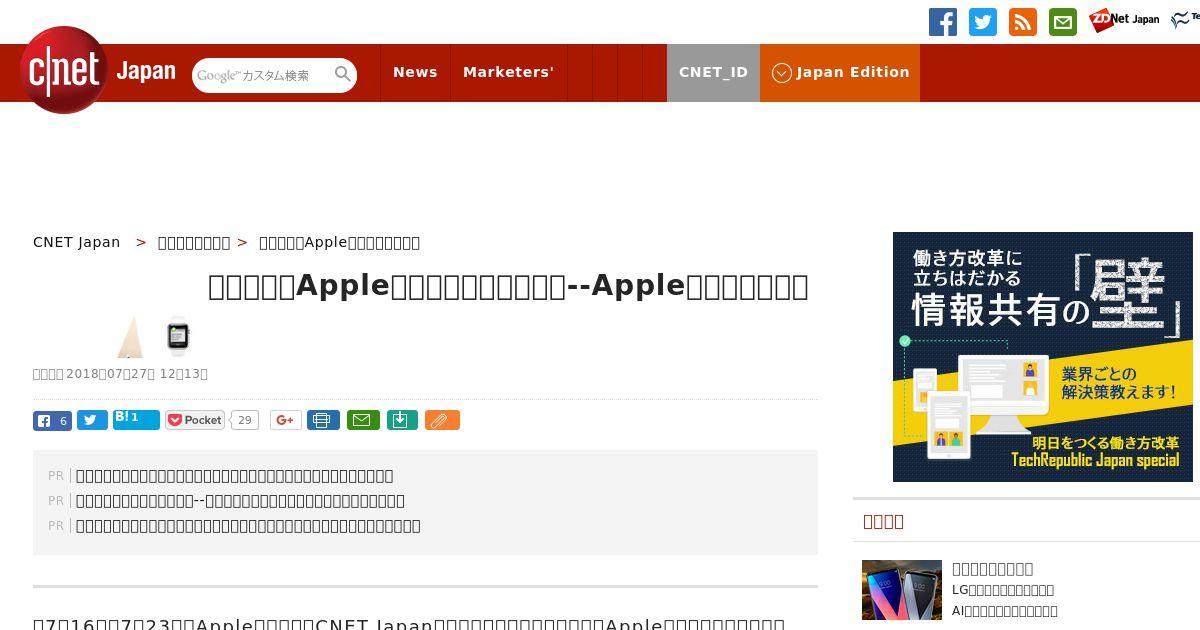Viewport: 1200px width, 630px height.
Task: Focus the Google custom search field
Action: [262, 75]
